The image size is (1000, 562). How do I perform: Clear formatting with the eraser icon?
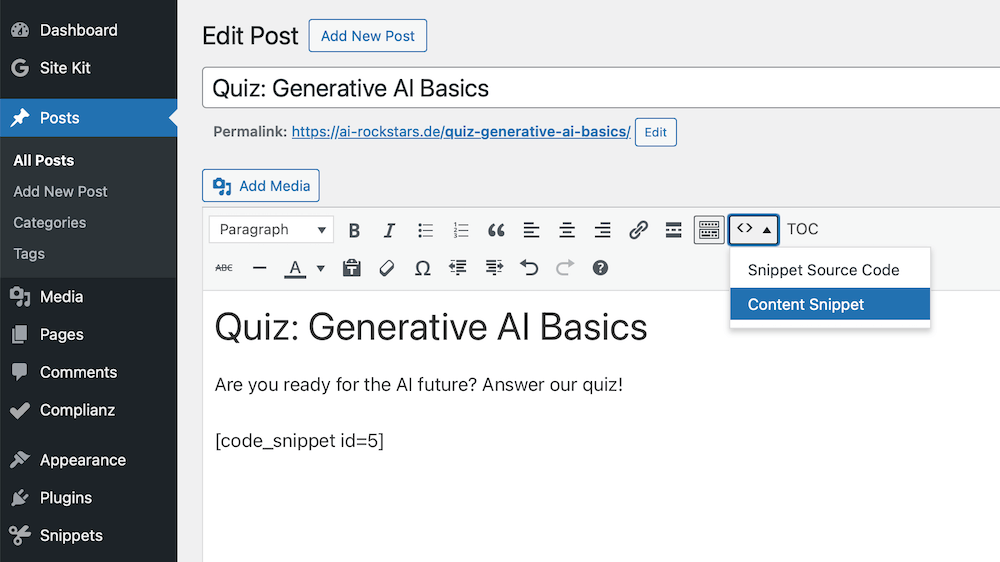pyautogui.click(x=386, y=268)
